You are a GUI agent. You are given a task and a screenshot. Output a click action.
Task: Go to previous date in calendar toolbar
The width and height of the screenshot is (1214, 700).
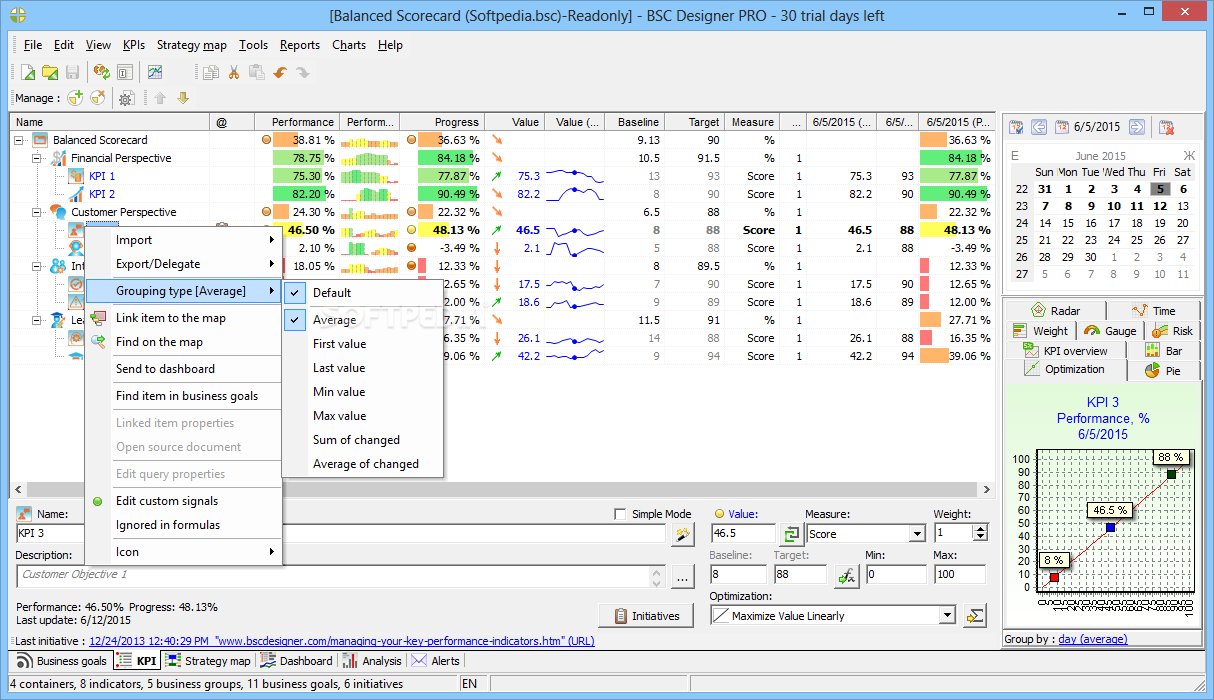tap(1039, 127)
